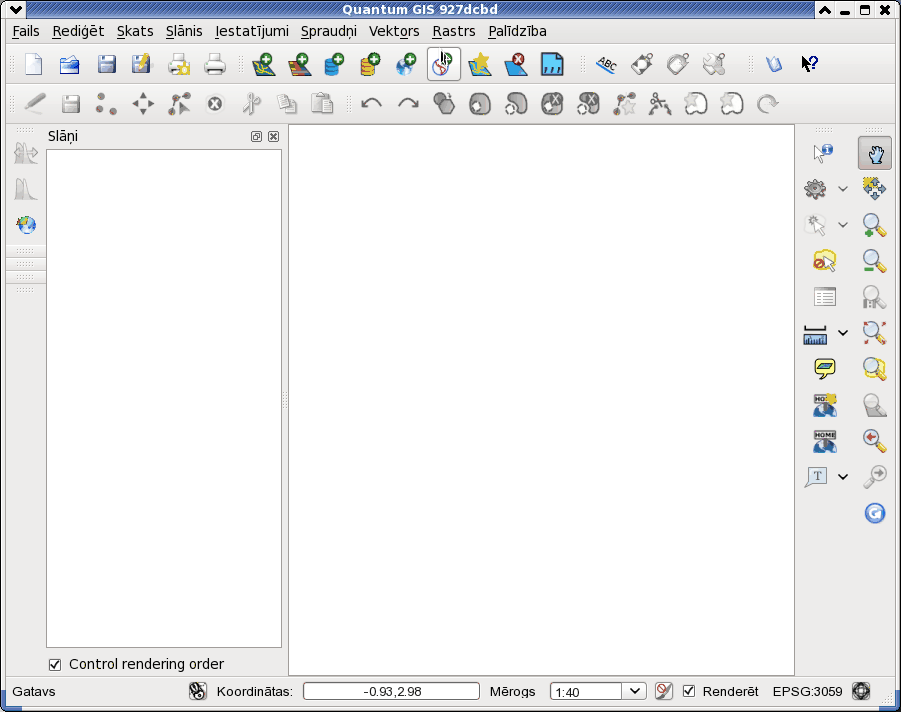901x712 pixels.
Task: Click the Node Tool icon
Action: [x=179, y=104]
